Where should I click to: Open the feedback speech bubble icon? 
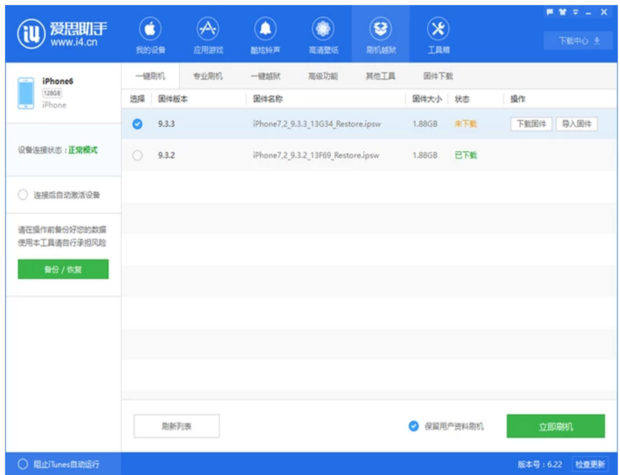[x=550, y=12]
